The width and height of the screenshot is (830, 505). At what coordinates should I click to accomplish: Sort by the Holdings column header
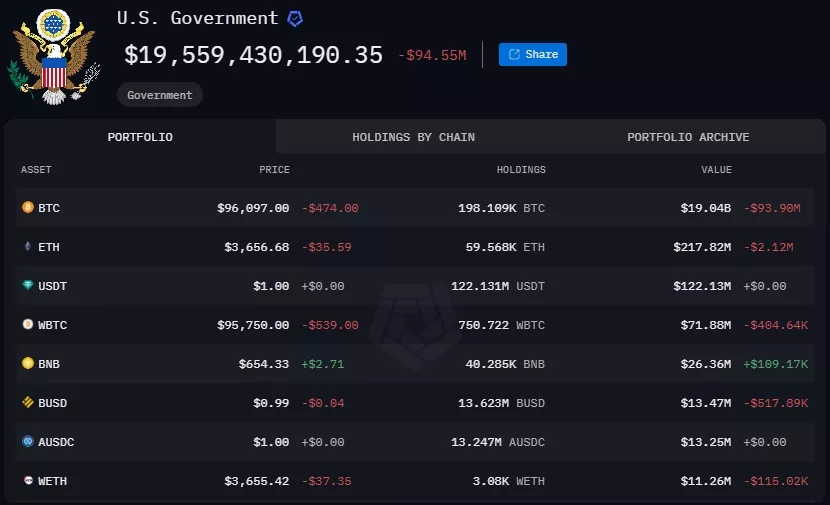521,170
